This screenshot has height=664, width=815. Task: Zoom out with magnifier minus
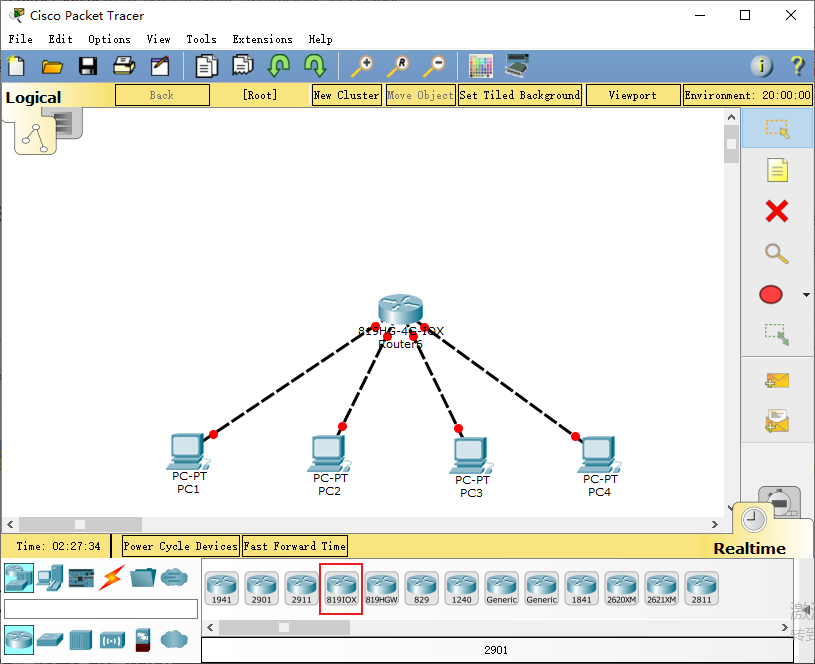434,67
